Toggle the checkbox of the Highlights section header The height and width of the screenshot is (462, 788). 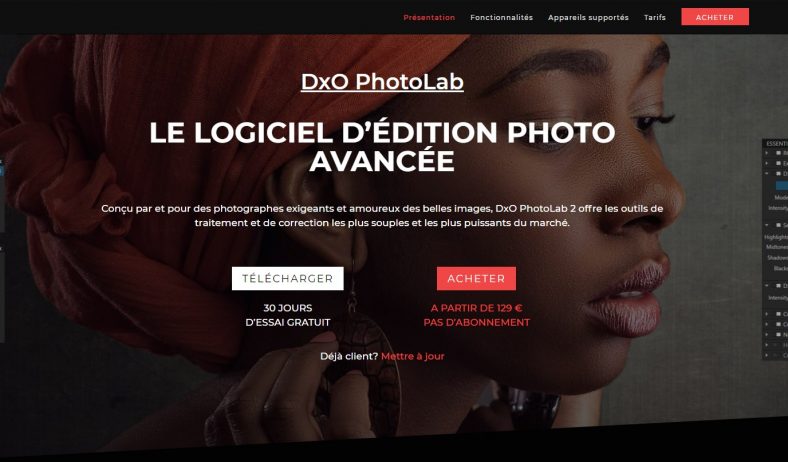click(x=778, y=225)
